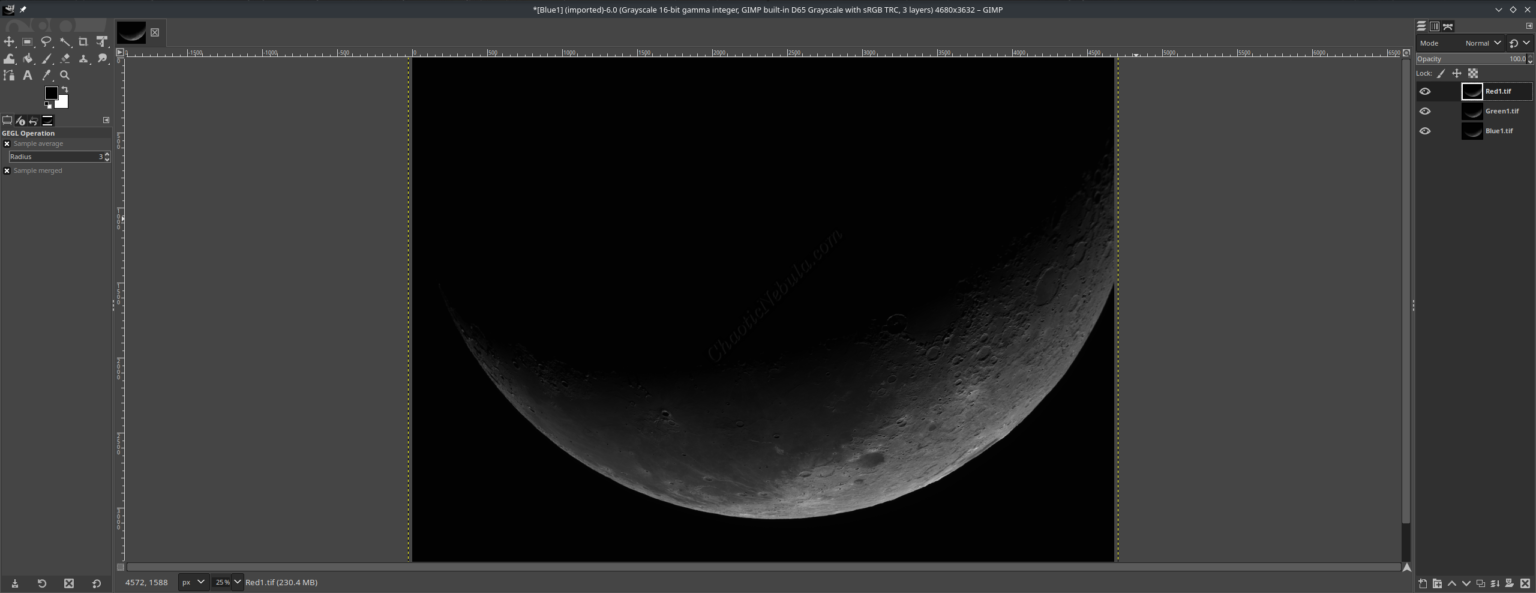Activate the Free Select lasso tool
The height and width of the screenshot is (593, 1536).
[46, 41]
